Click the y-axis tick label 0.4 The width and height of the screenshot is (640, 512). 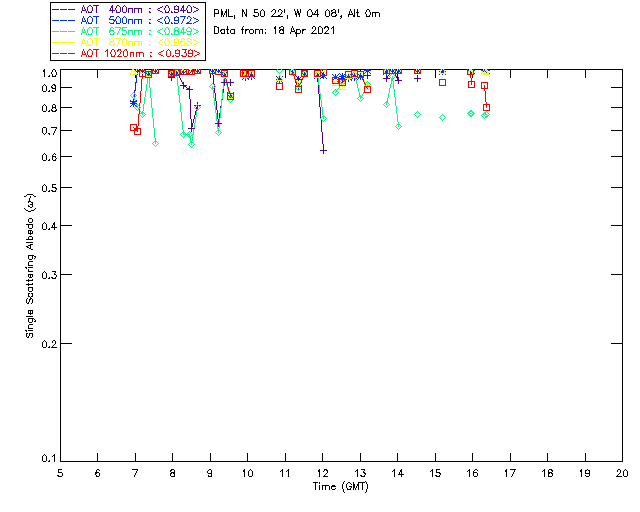point(49,226)
